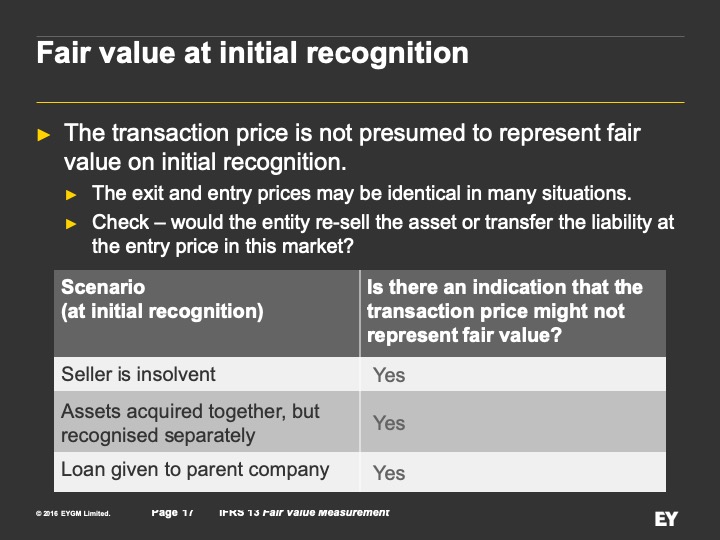Click the transaction price question header cell
720x540 pixels.
[513, 313]
